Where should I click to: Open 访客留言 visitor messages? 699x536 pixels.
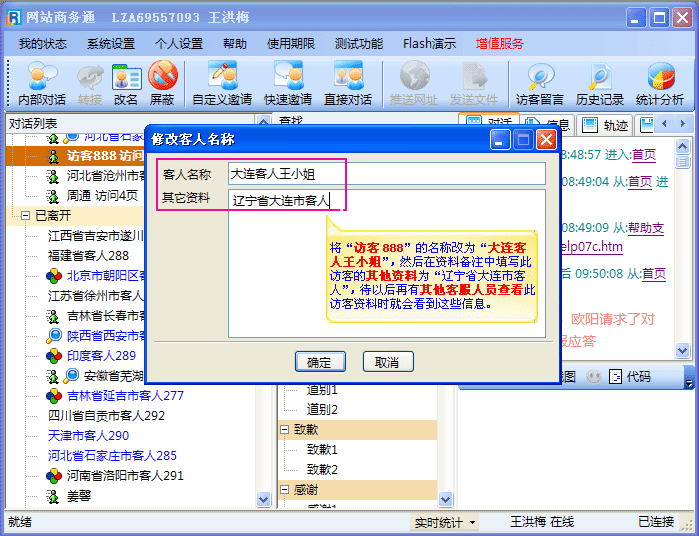540,83
